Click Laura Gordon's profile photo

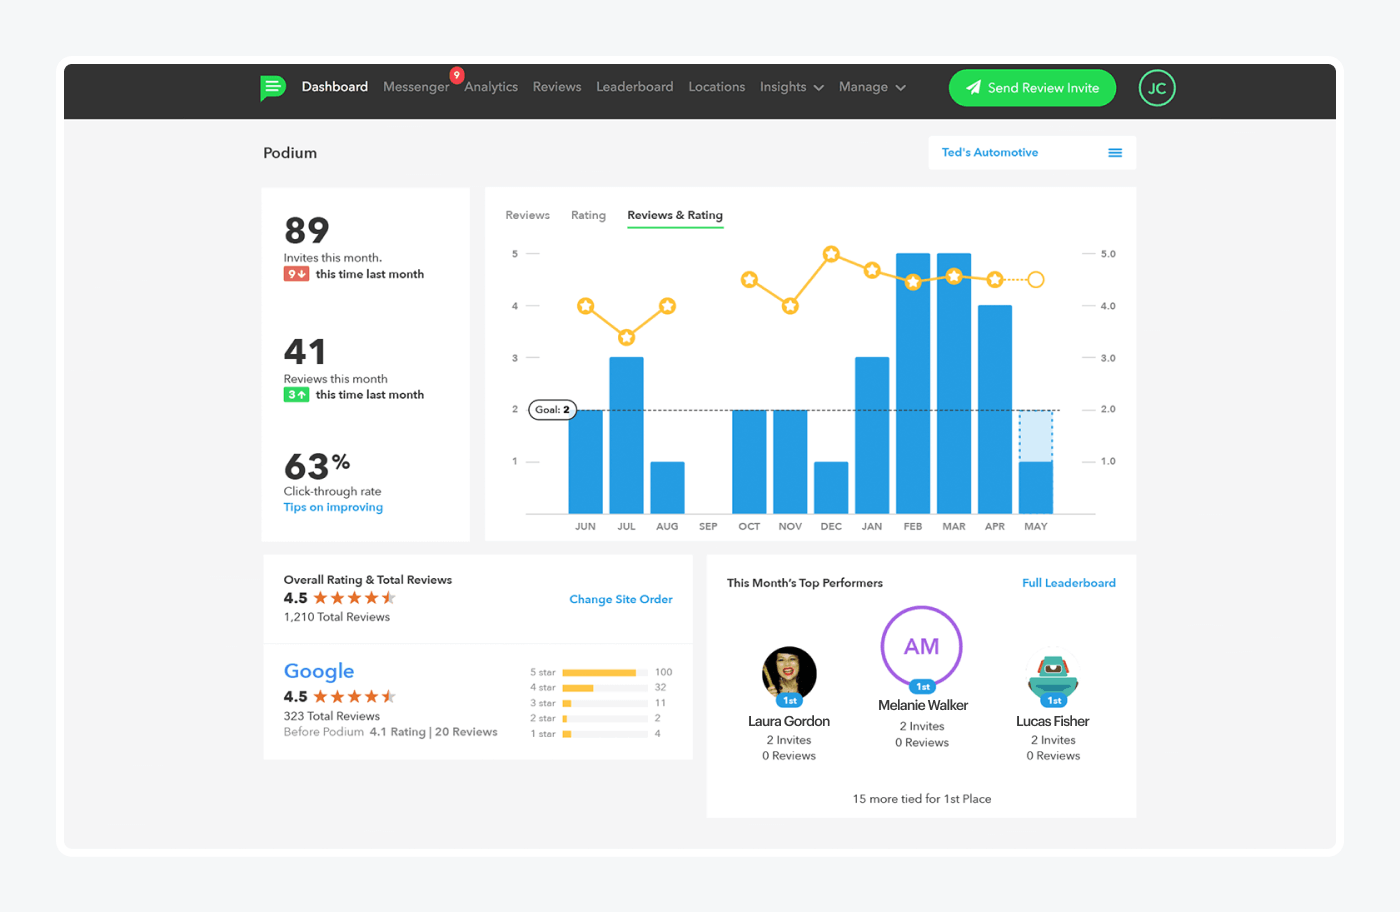click(x=789, y=675)
